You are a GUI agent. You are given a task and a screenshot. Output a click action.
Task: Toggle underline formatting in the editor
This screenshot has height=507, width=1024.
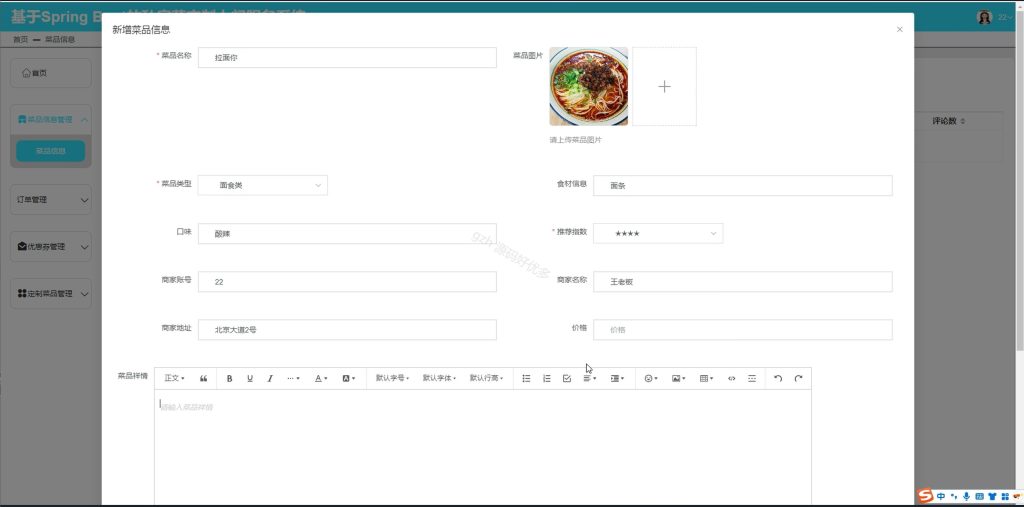[x=249, y=378]
